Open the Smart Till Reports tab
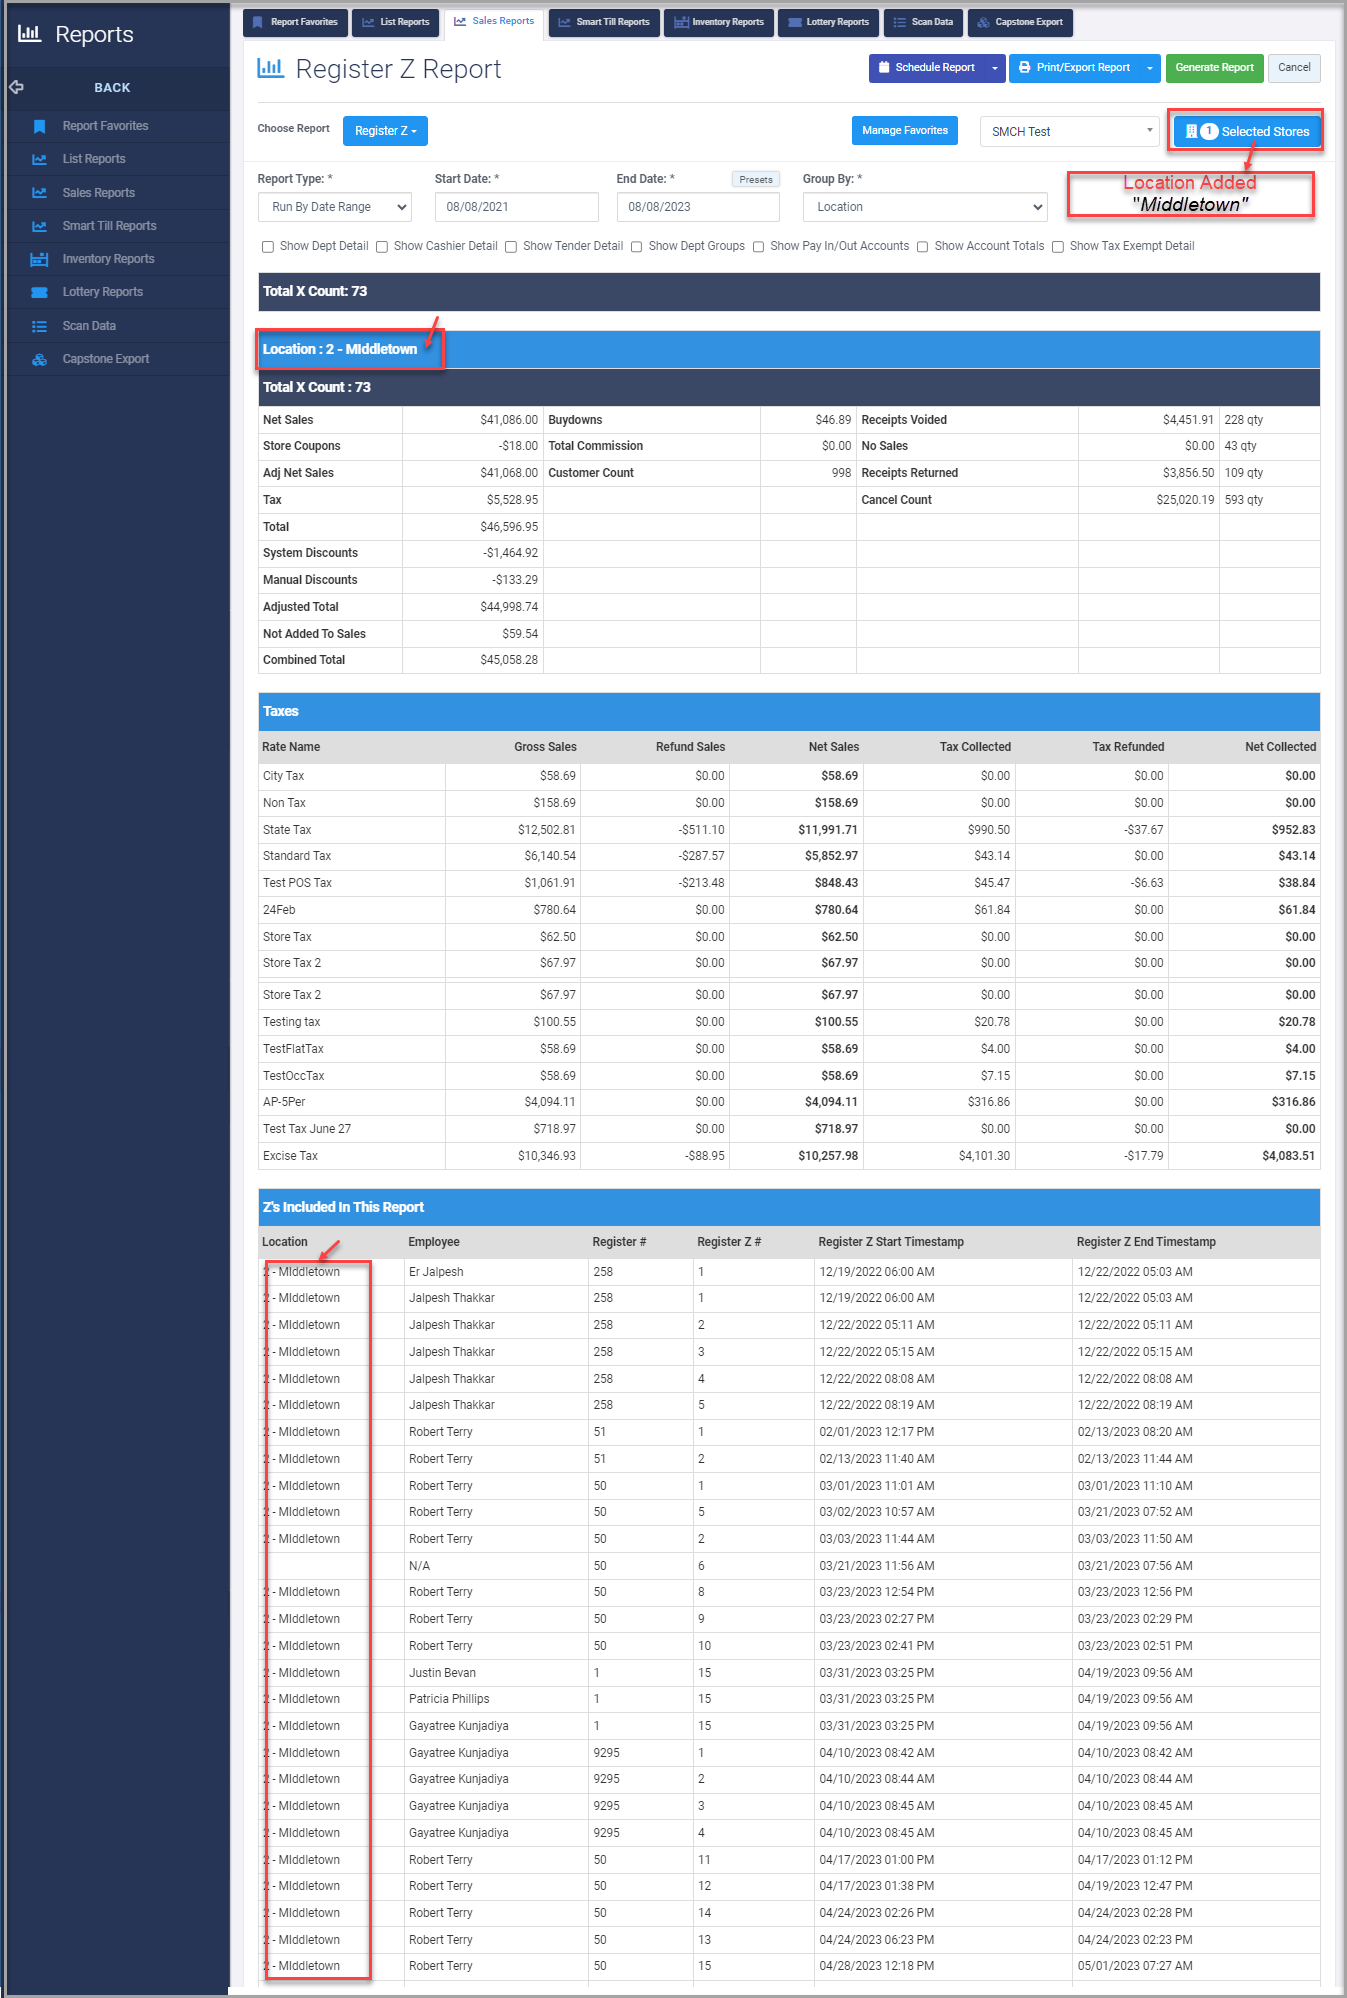This screenshot has width=1347, height=1998. point(604,22)
